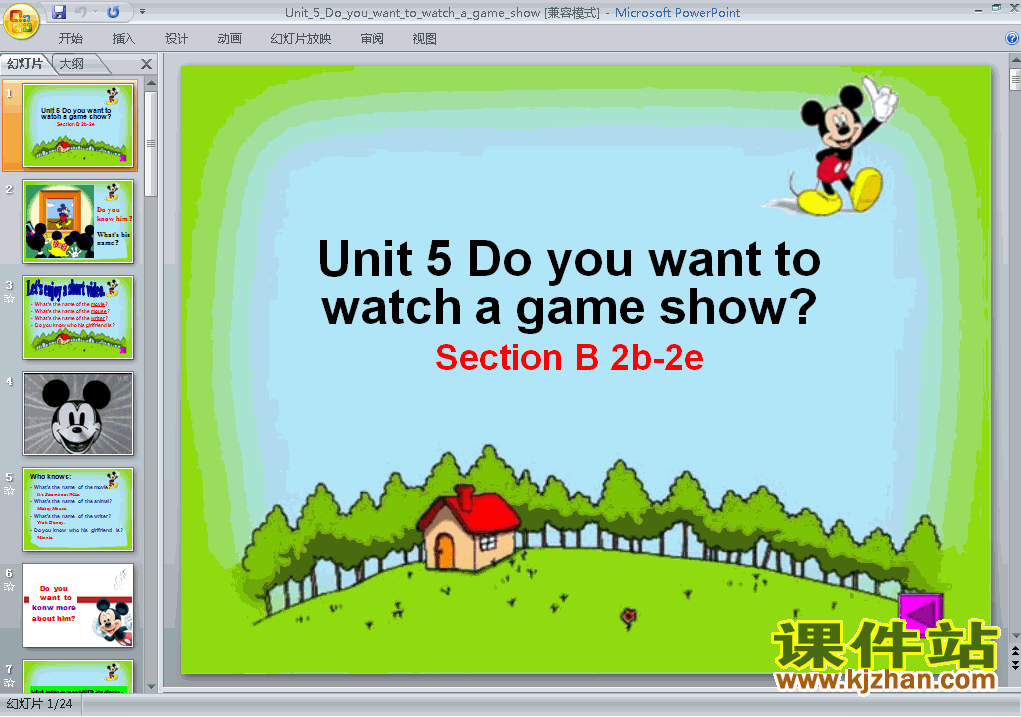Close the slide thumbnail pane

click(x=147, y=64)
